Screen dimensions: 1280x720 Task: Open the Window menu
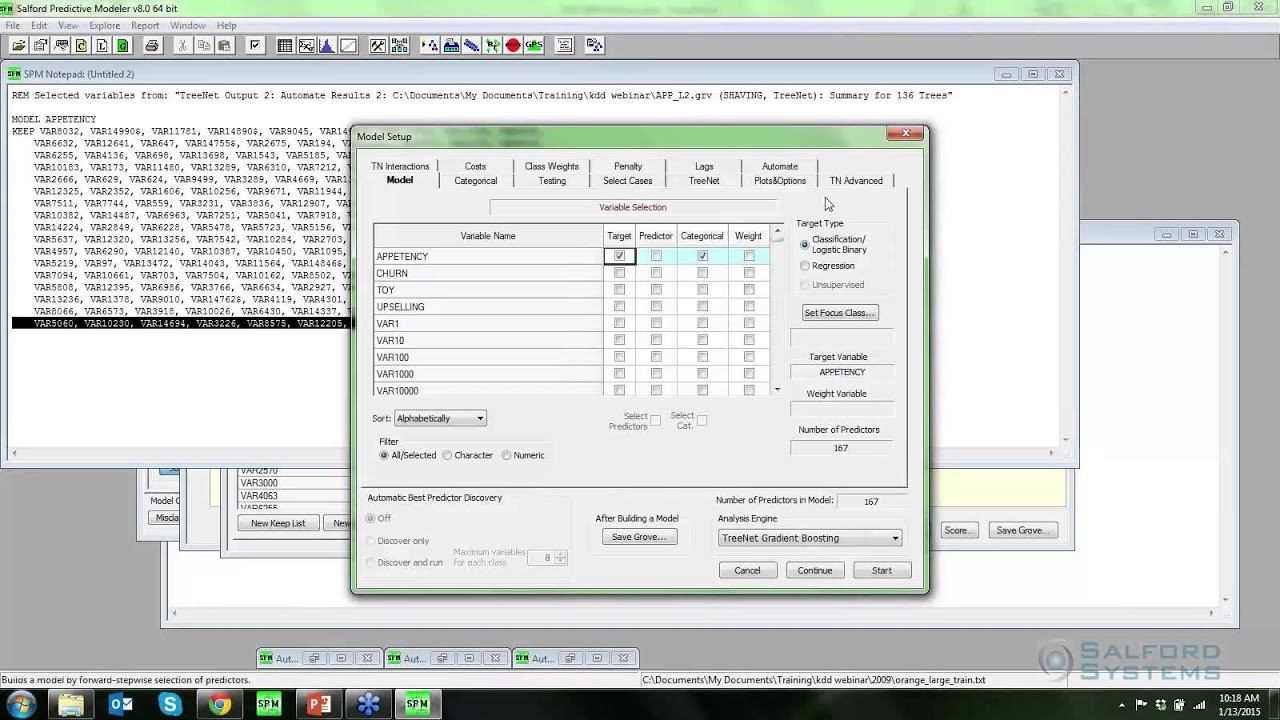[188, 25]
